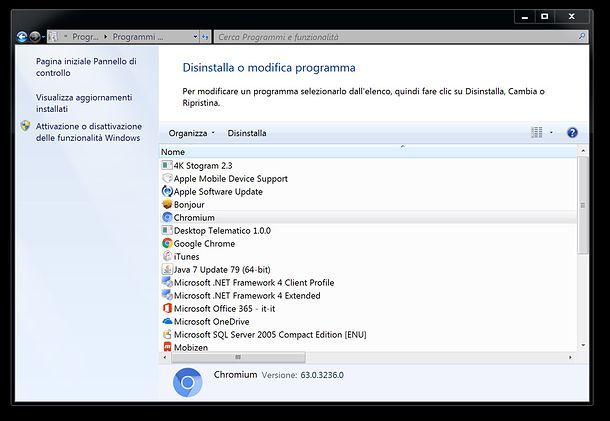The image size is (610, 421).
Task: Click the horizontal scrollbar right arrow
Action: point(570,357)
